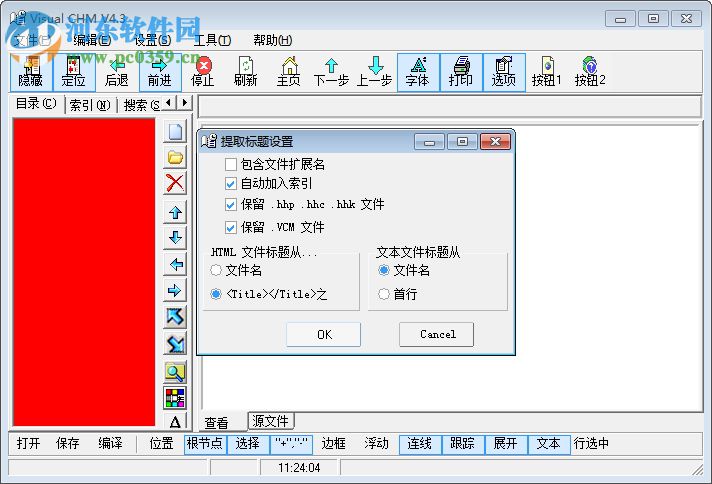Create a new blank page item icon

pyautogui.click(x=175, y=132)
